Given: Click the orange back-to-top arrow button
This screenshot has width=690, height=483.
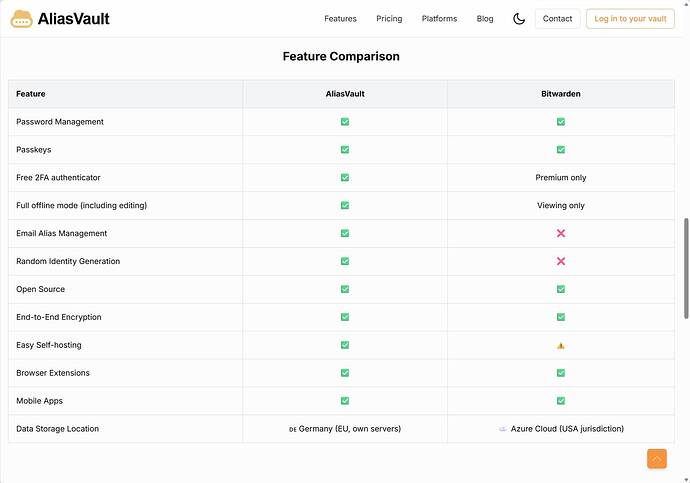Looking at the screenshot, I should (657, 459).
